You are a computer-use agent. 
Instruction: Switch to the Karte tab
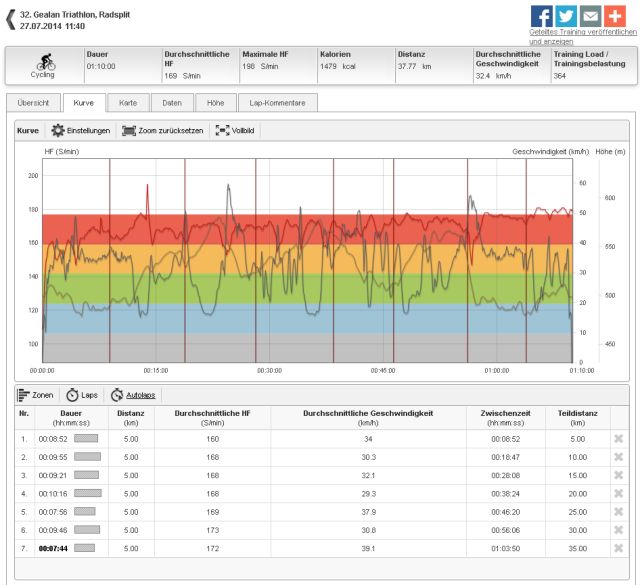click(128, 102)
